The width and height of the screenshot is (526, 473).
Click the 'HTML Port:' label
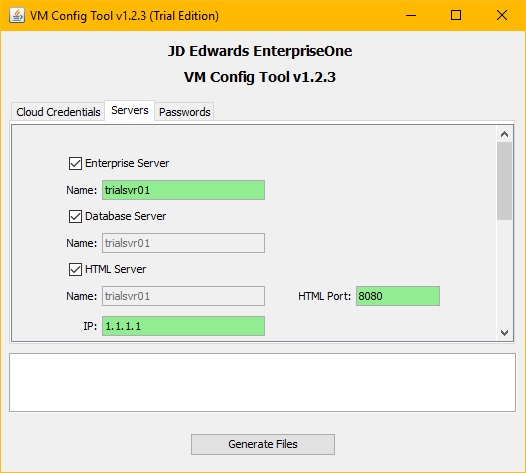[x=324, y=296]
